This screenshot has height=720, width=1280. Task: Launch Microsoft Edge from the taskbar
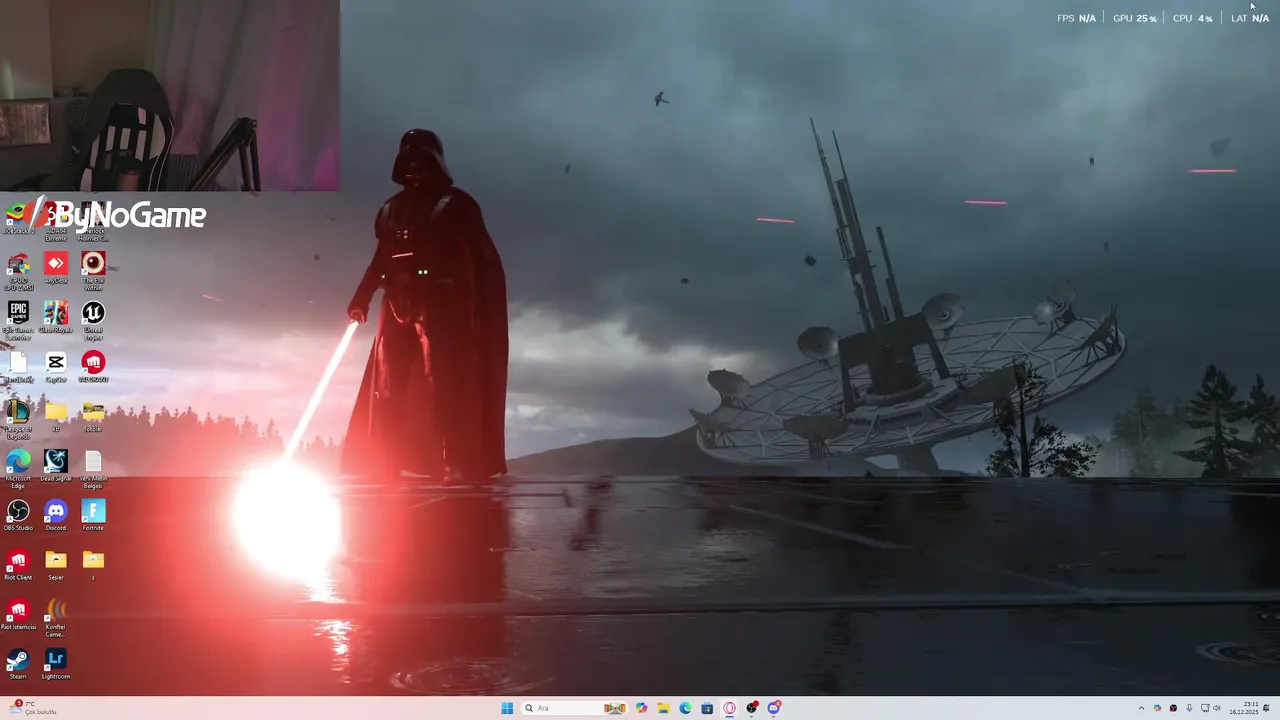685,708
